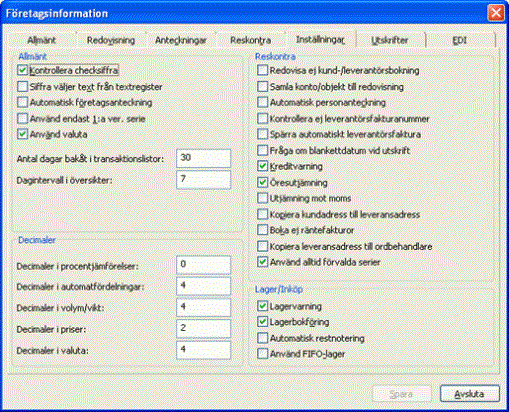Image resolution: width=509 pixels, height=412 pixels.
Task: Select the Utskrifter tab
Action: [x=390, y=40]
